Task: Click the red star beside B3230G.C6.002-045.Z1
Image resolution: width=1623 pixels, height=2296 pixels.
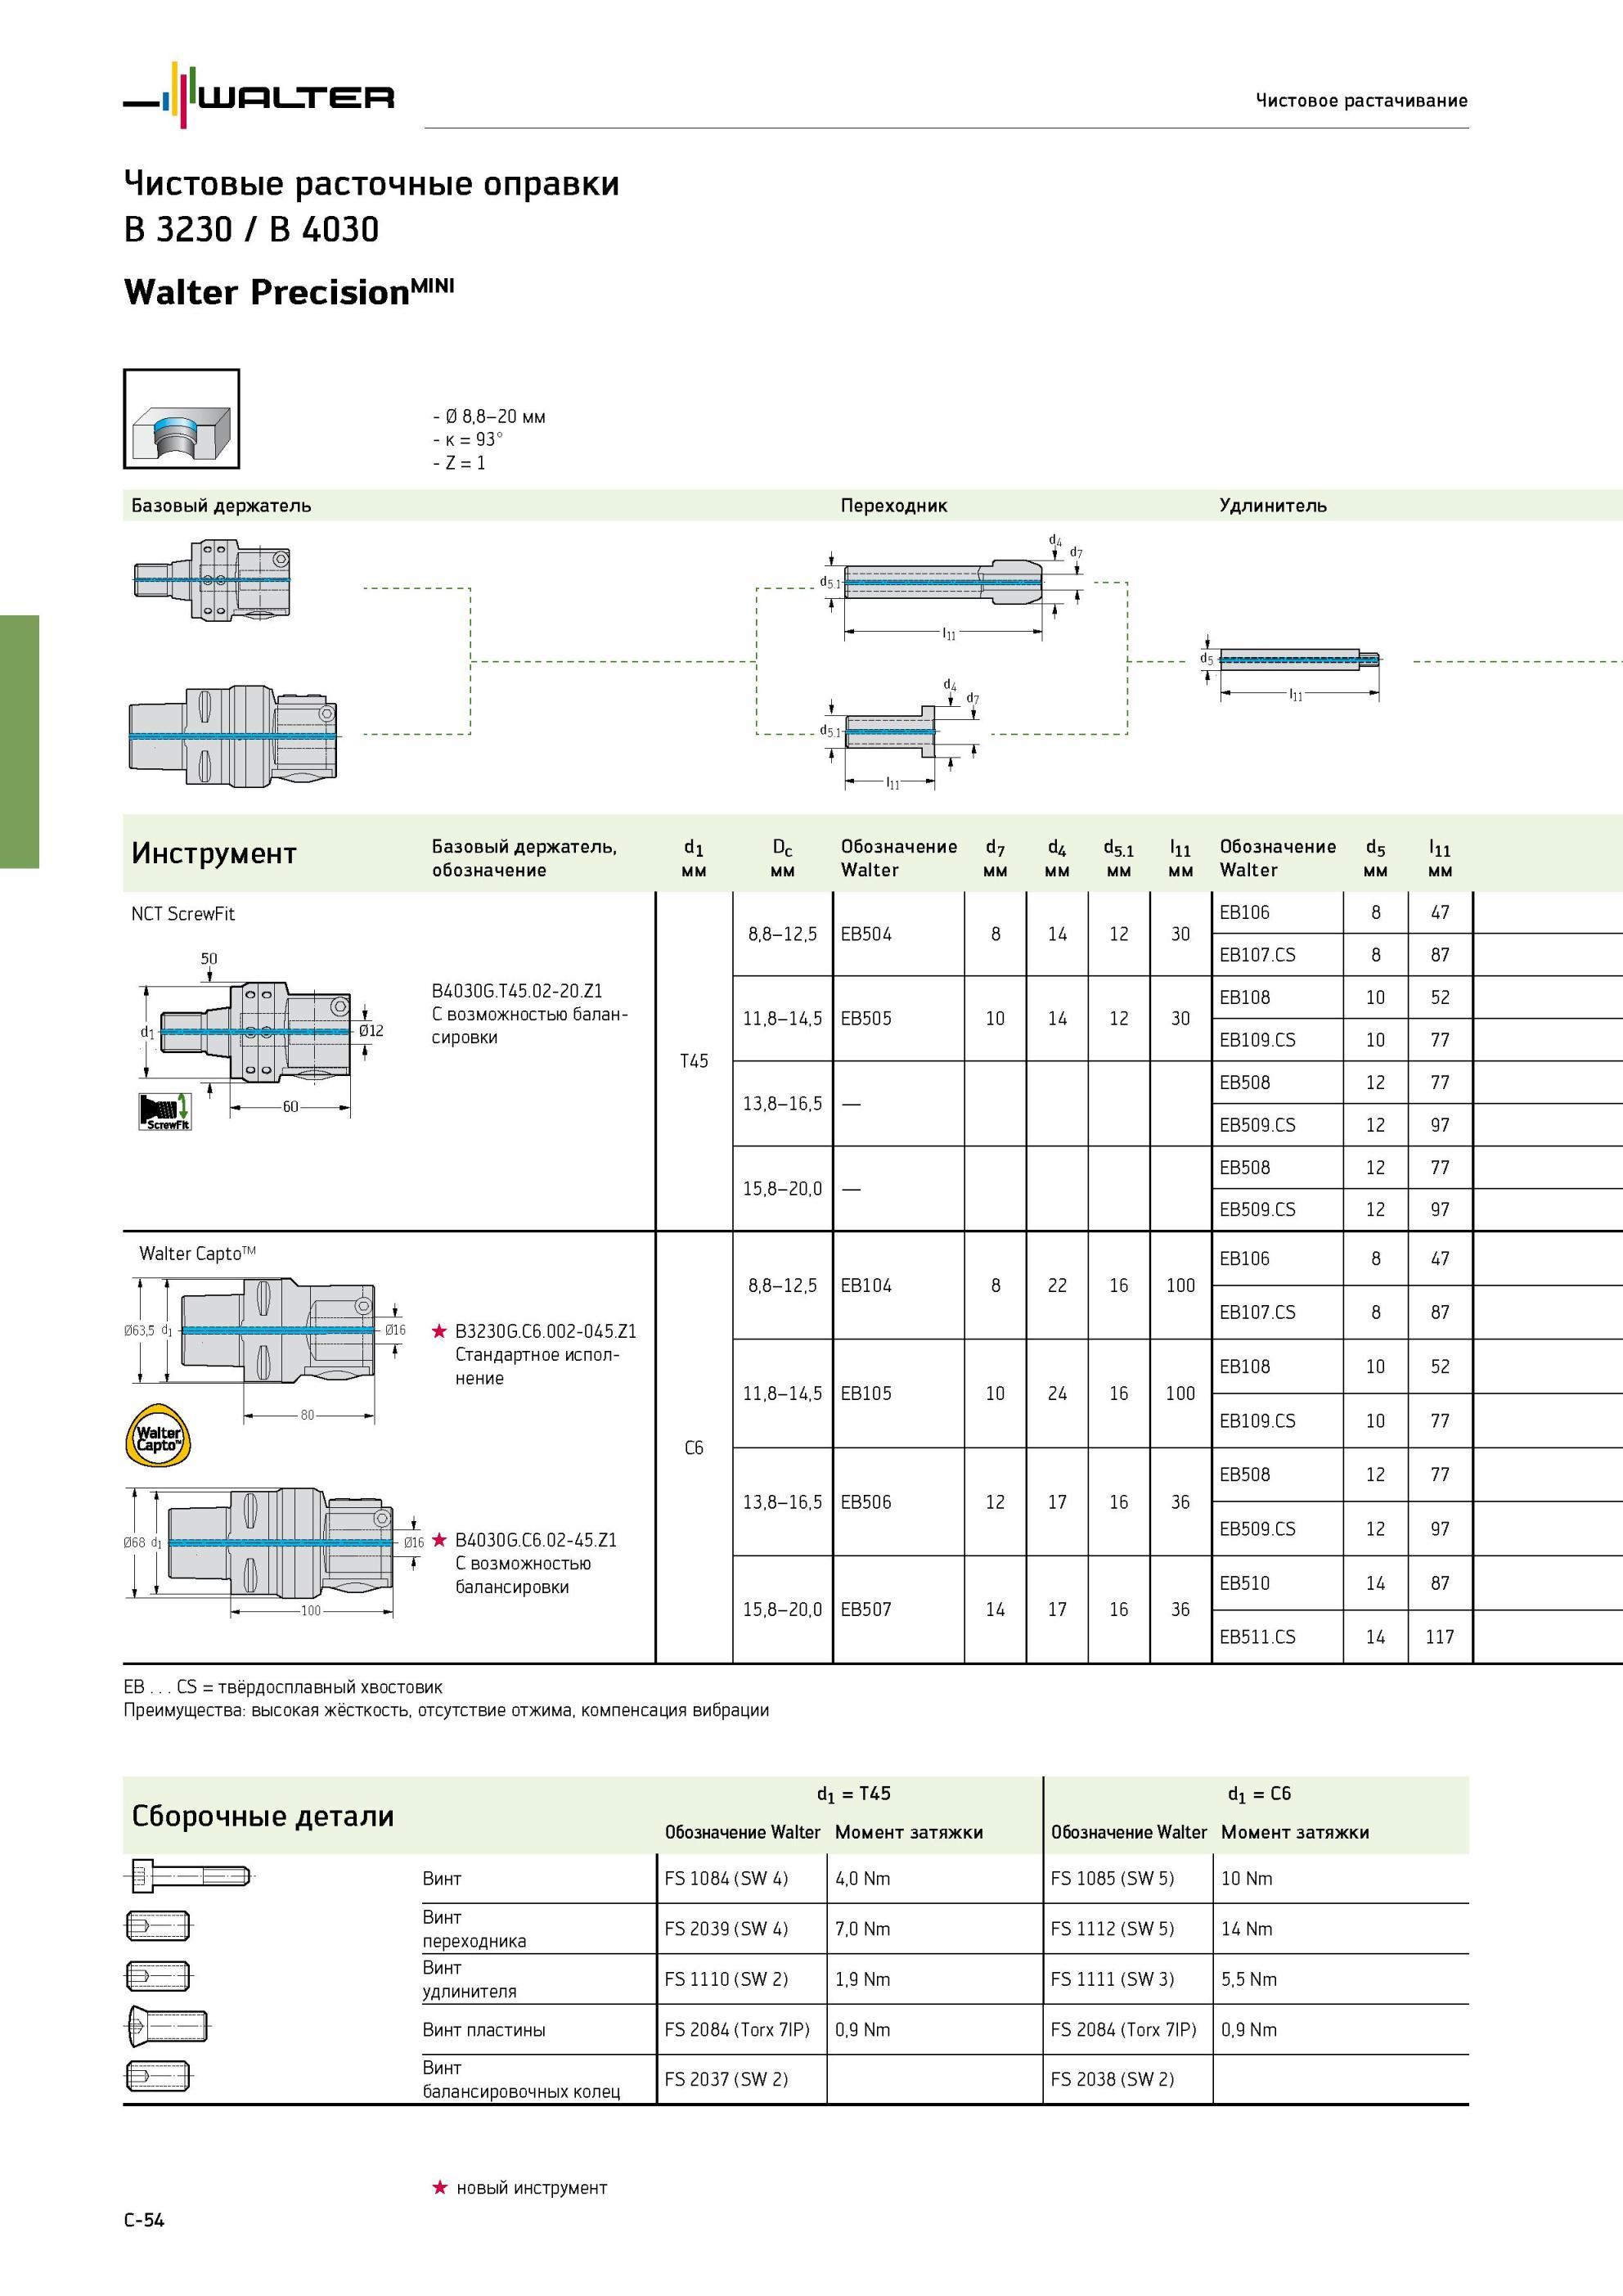Action: click(x=439, y=1331)
